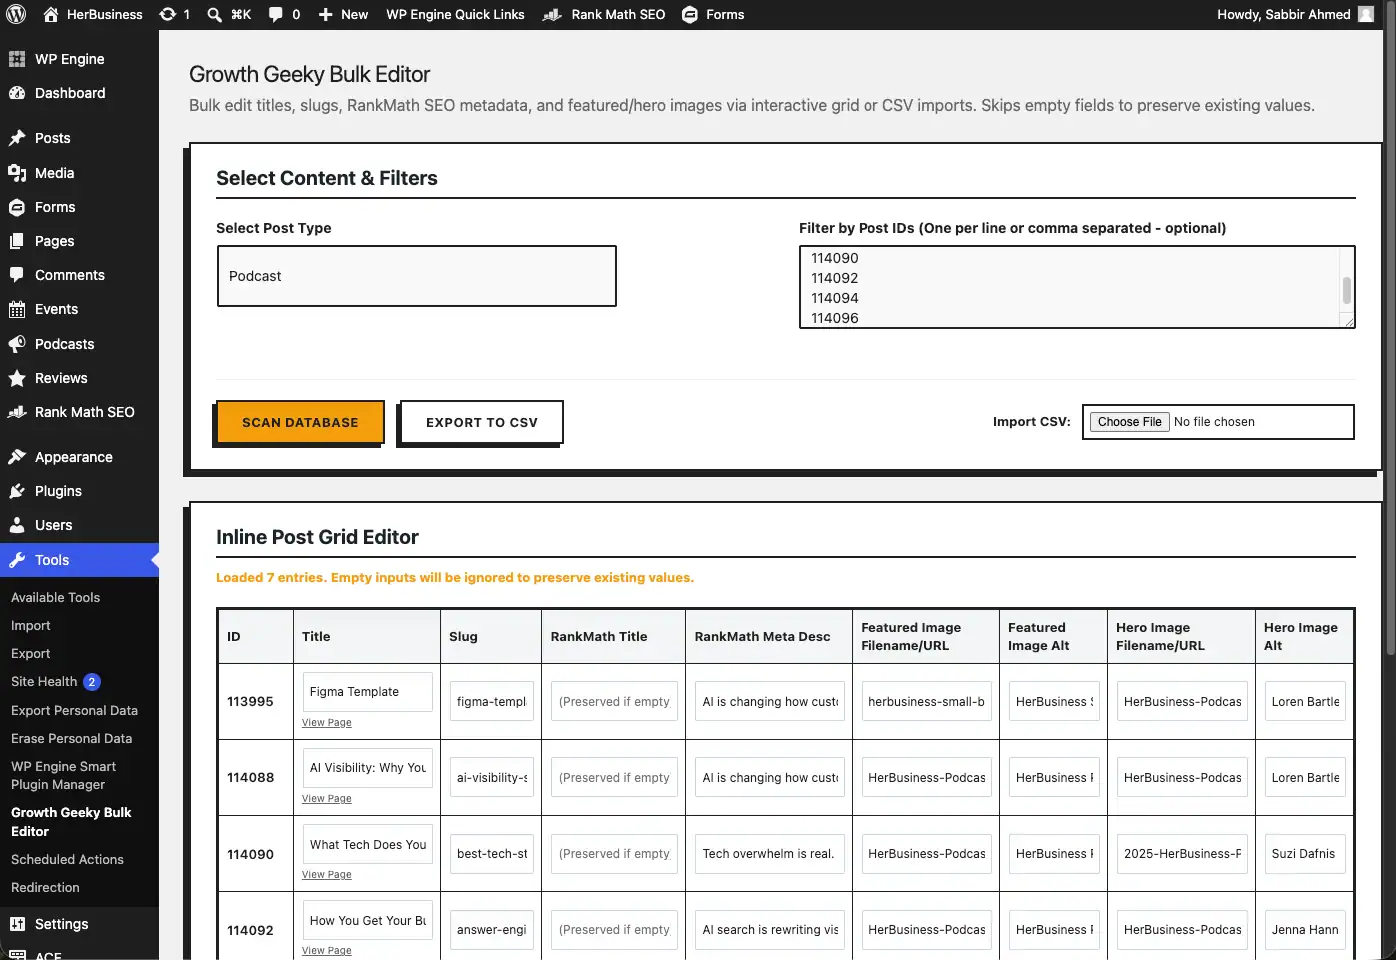
Task: Edit the Suzi Dafnis hero alt field
Action: click(1305, 854)
